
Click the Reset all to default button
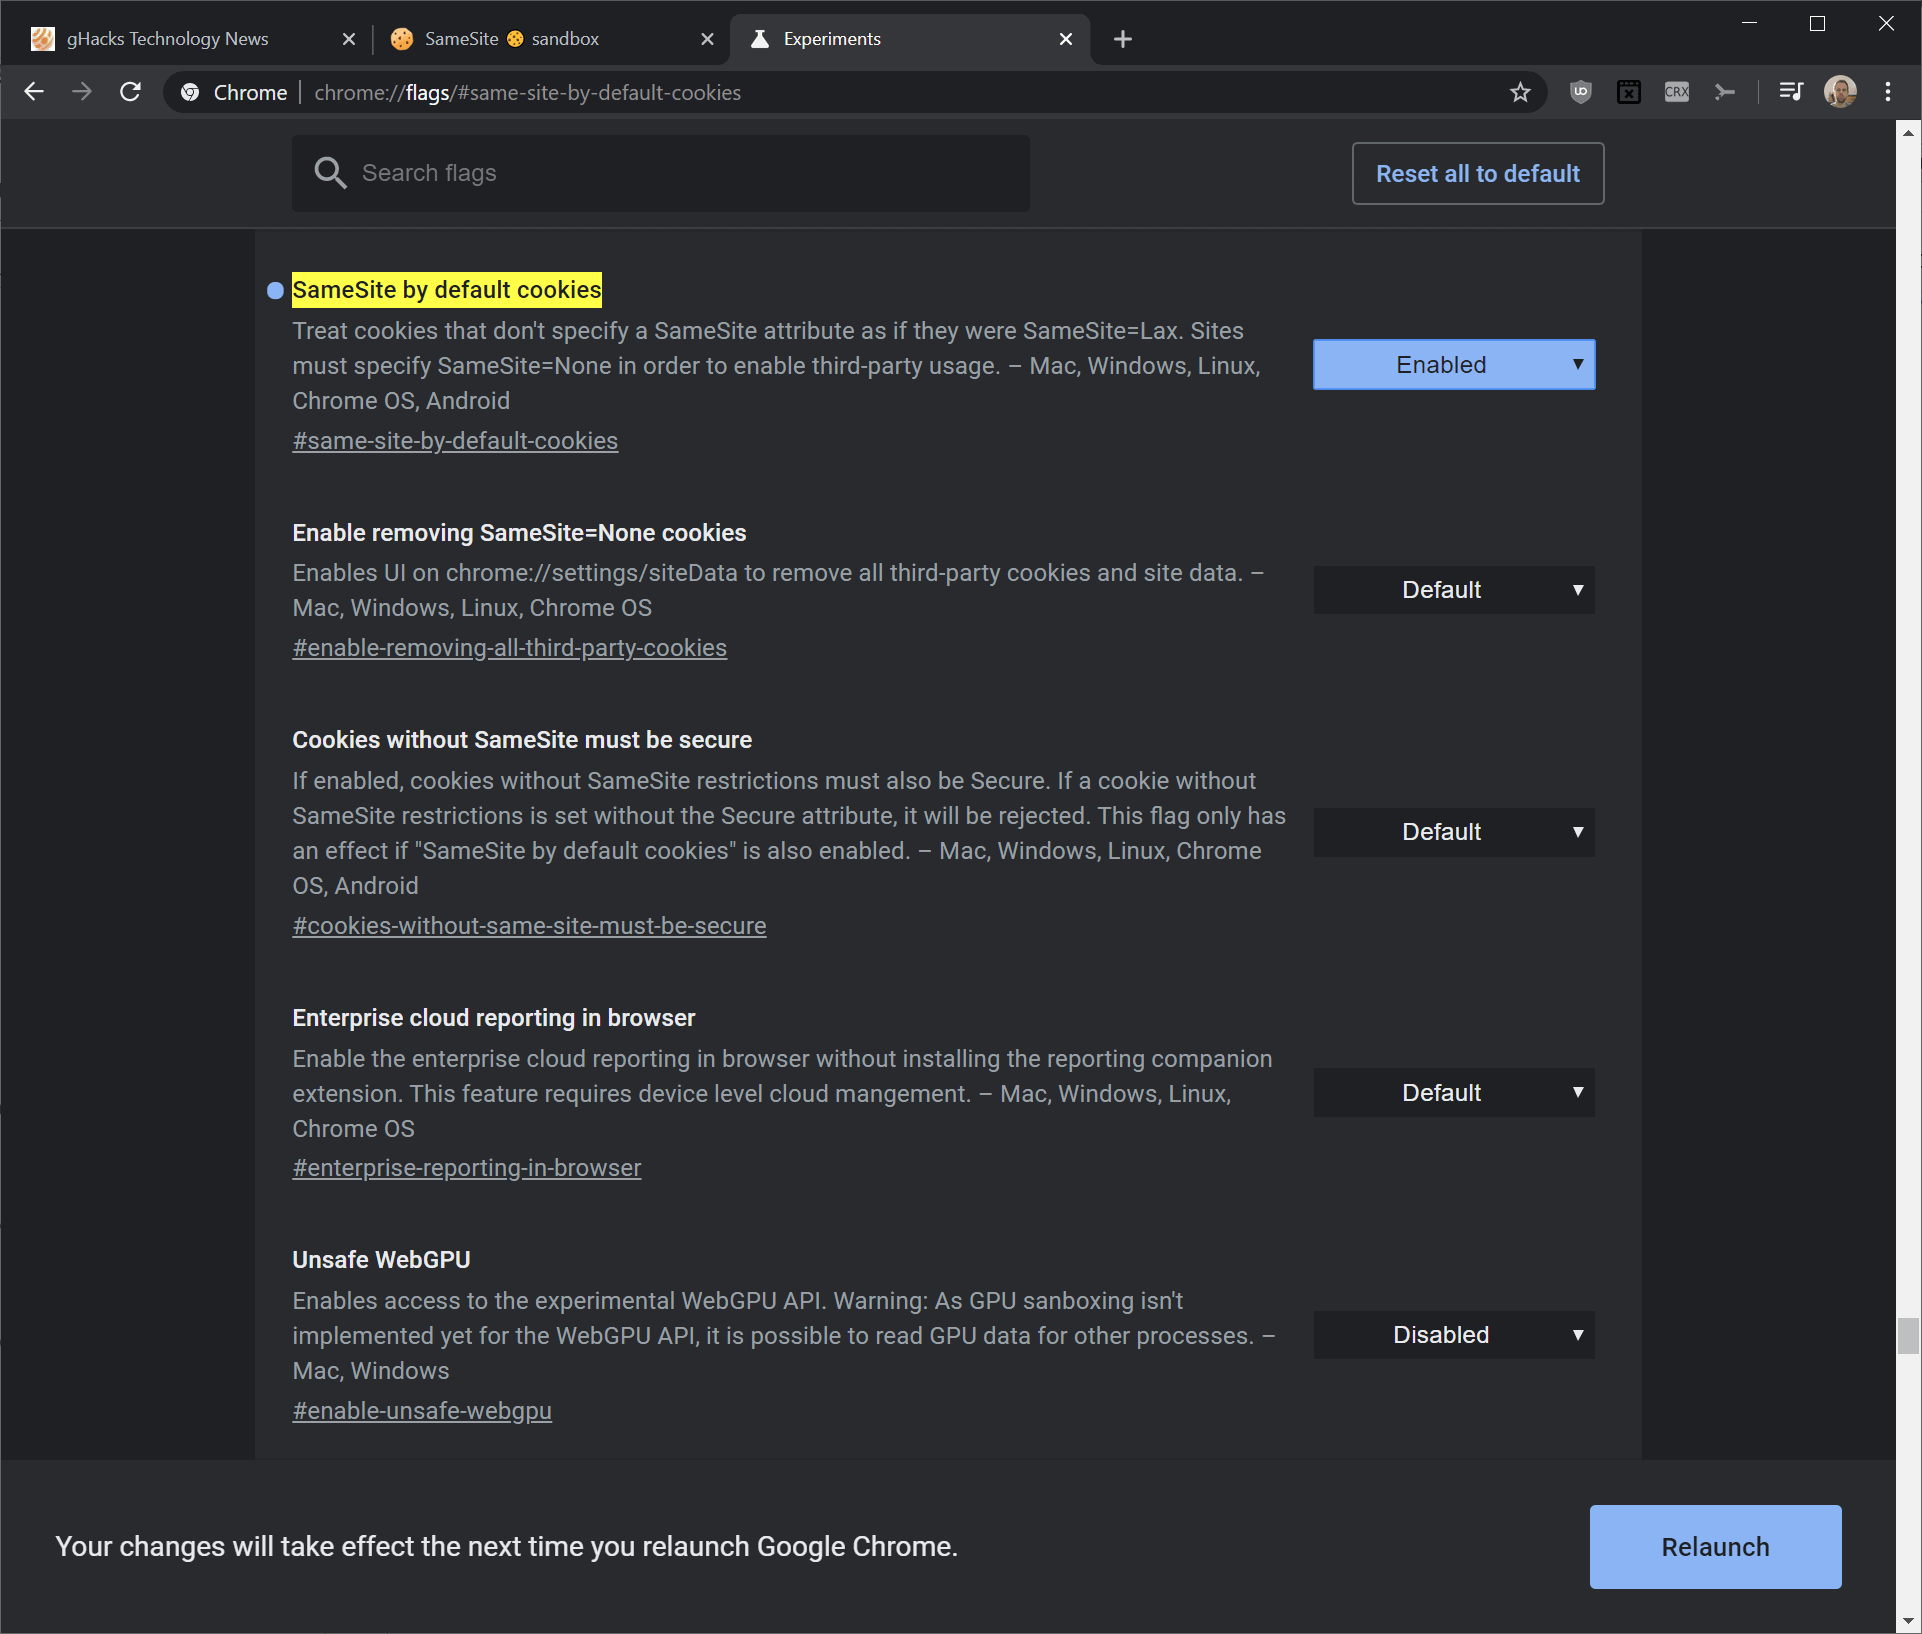click(1478, 172)
